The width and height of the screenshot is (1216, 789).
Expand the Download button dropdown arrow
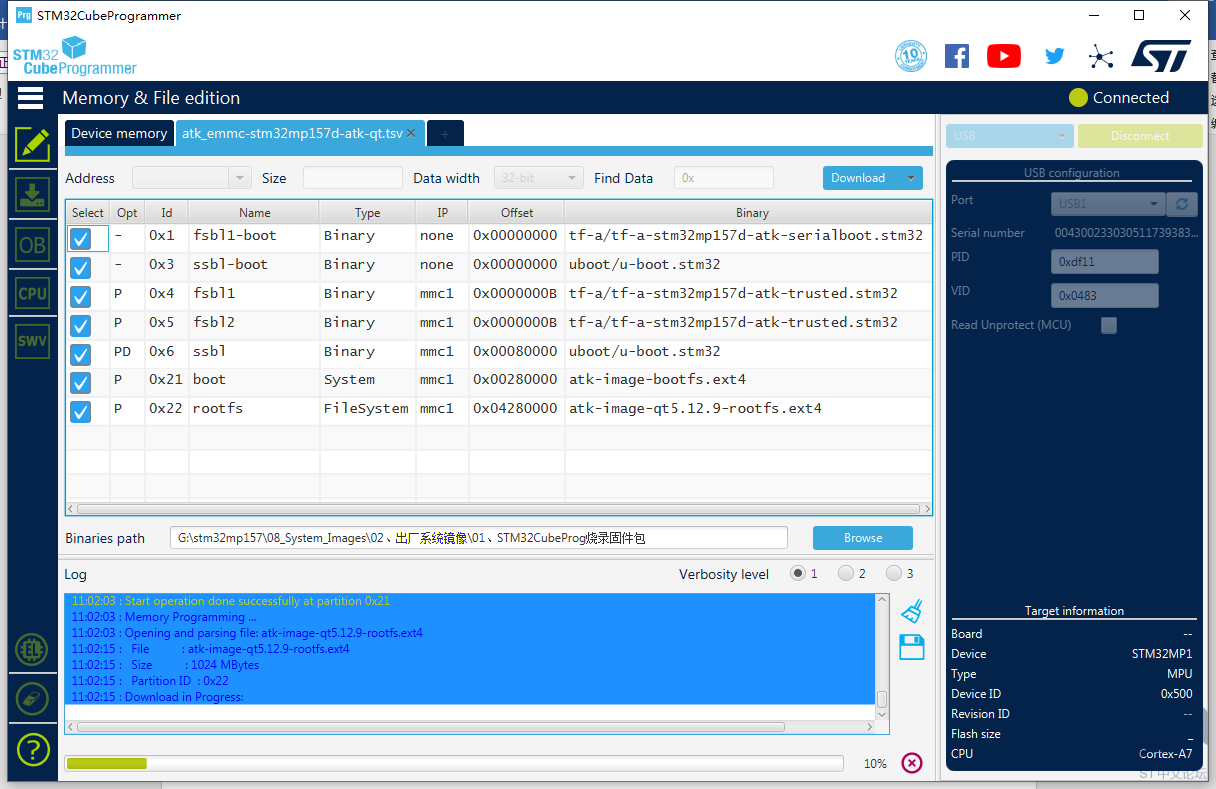tap(910, 178)
